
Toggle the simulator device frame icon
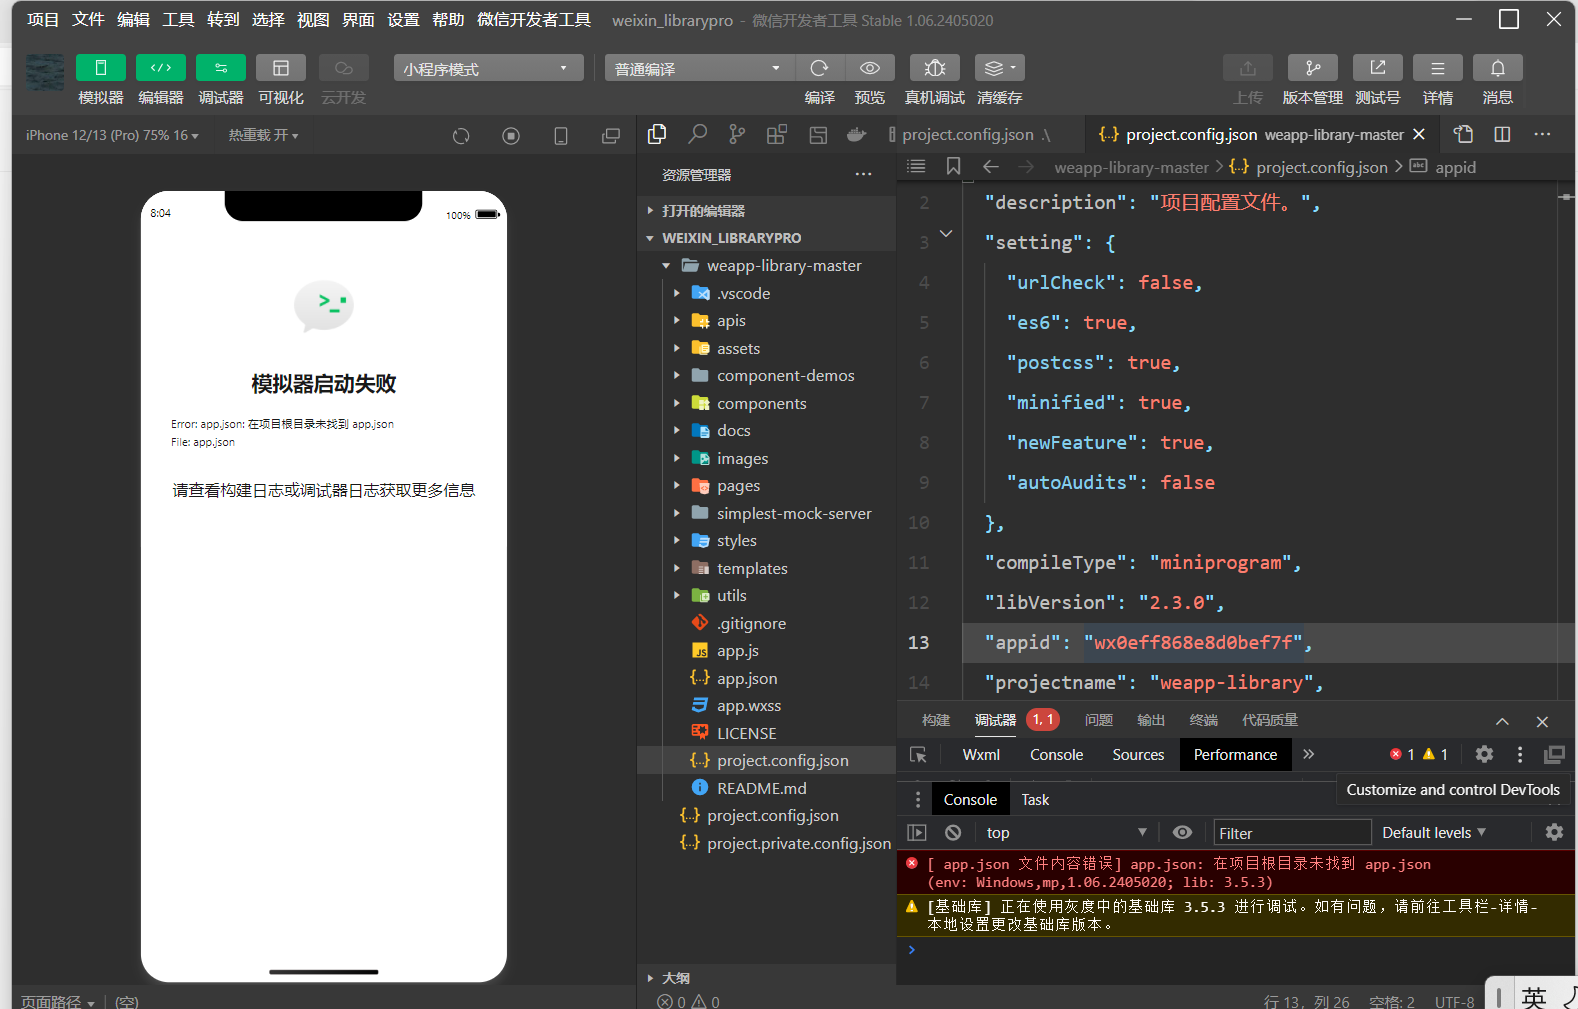click(561, 136)
